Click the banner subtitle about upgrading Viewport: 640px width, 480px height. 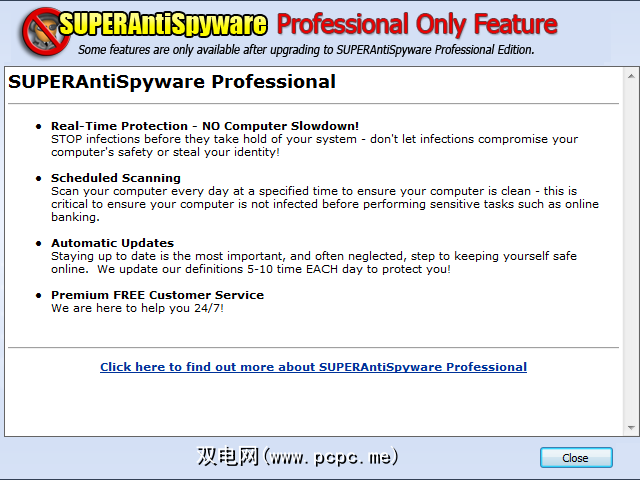pos(306,50)
